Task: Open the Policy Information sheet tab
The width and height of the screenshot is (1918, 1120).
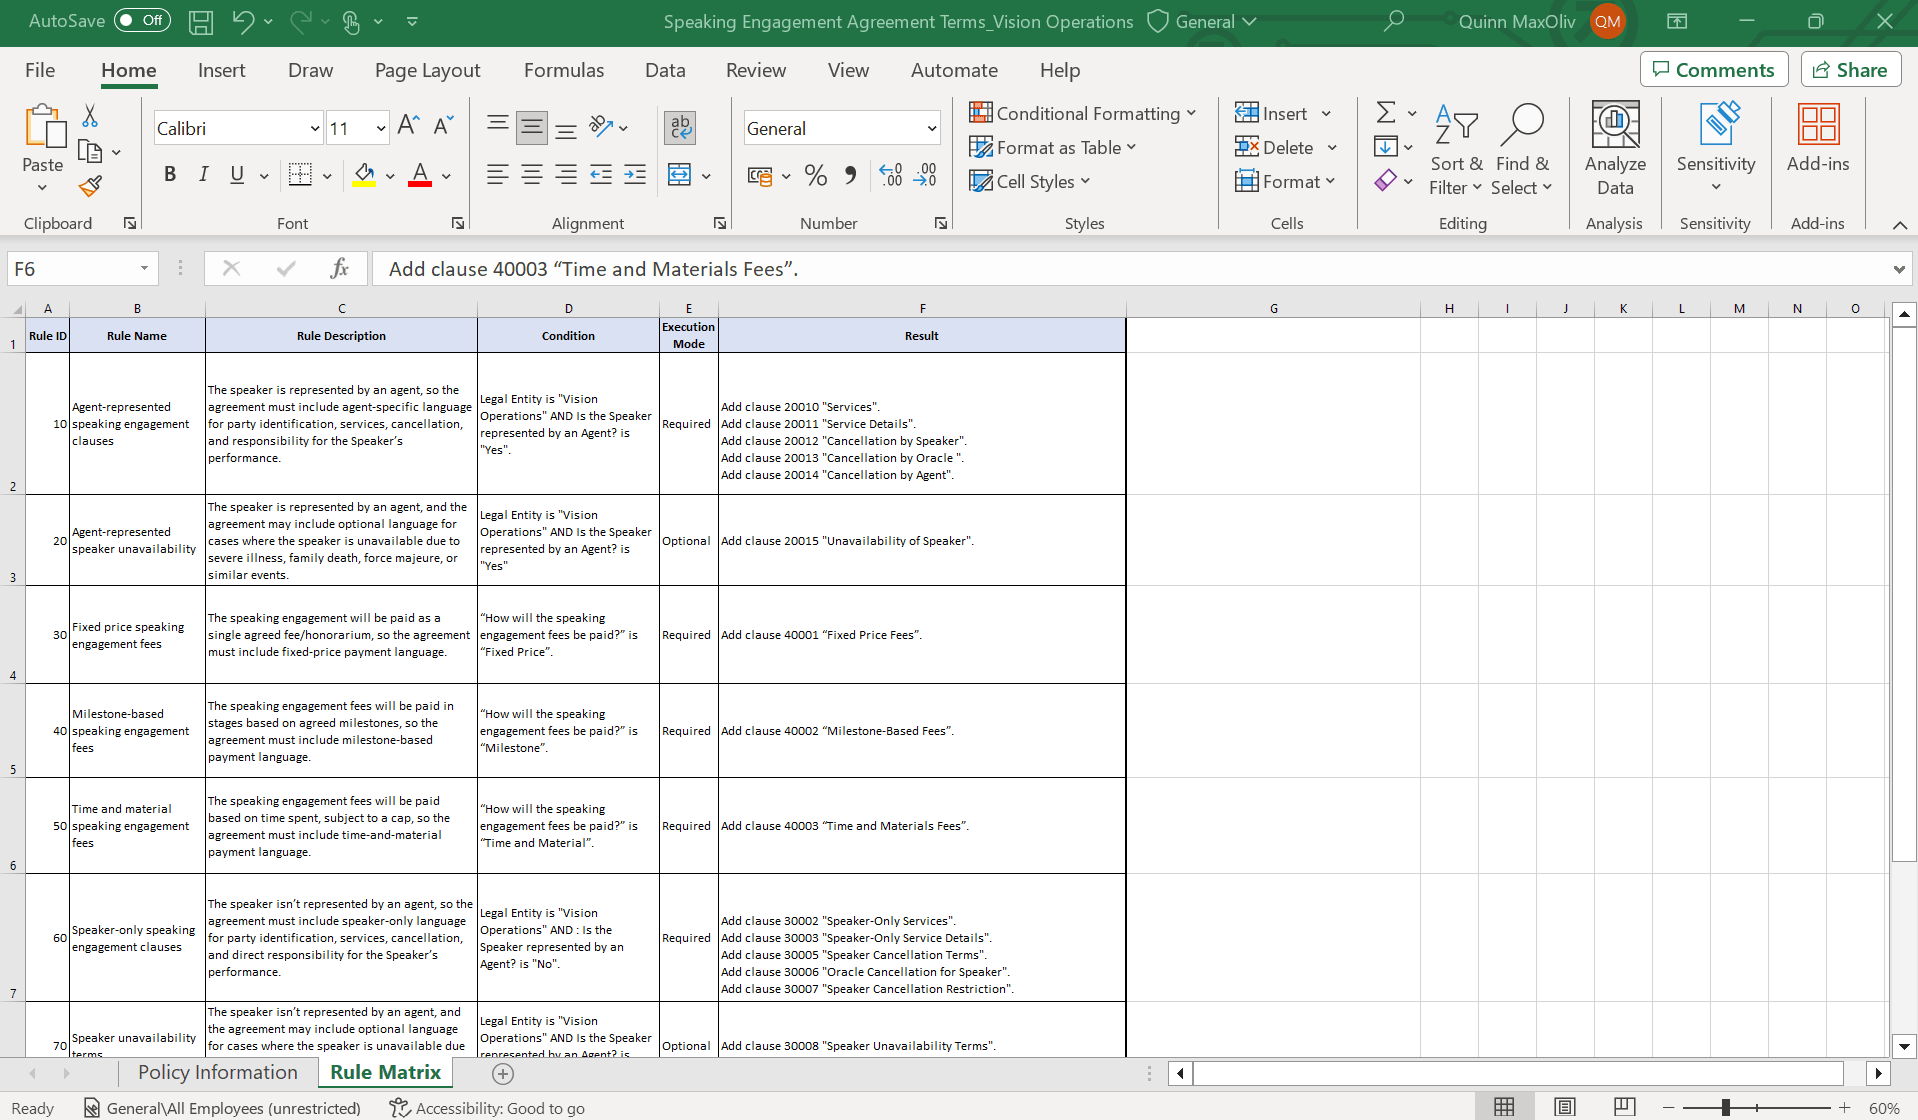Action: 218,1072
